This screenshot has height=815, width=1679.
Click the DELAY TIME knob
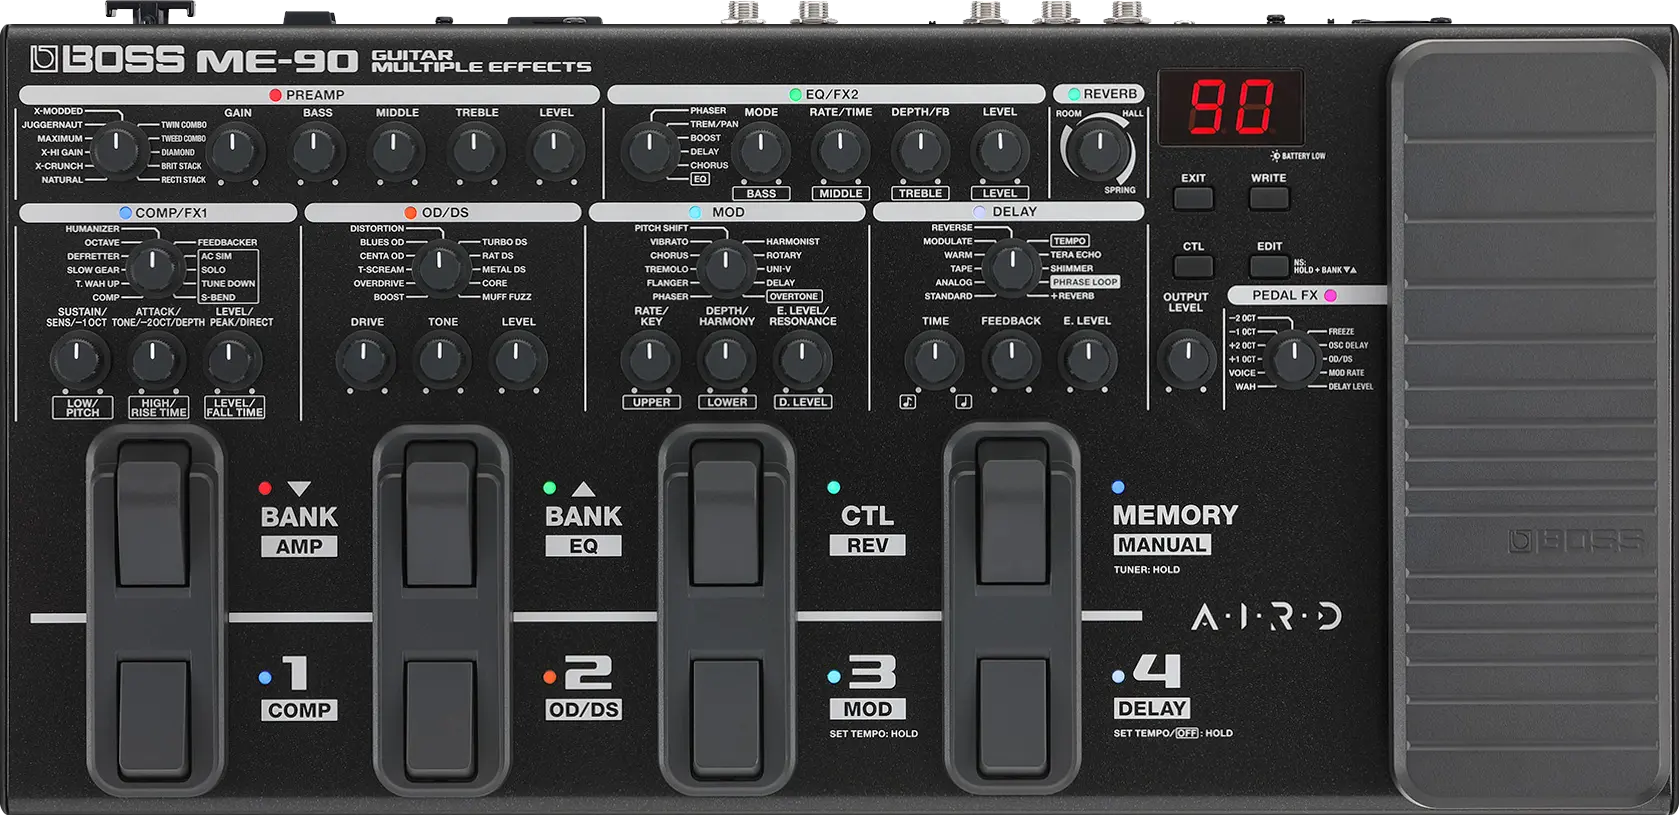click(935, 360)
